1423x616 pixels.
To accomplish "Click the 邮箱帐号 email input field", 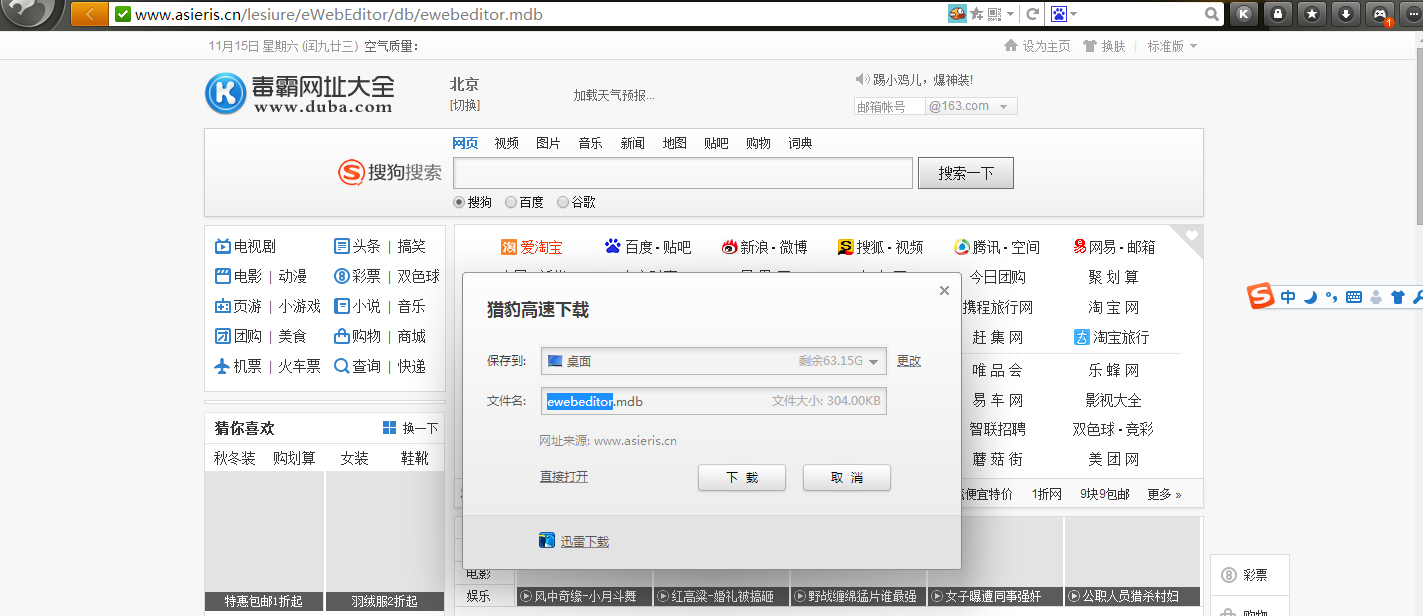I will (x=890, y=106).
